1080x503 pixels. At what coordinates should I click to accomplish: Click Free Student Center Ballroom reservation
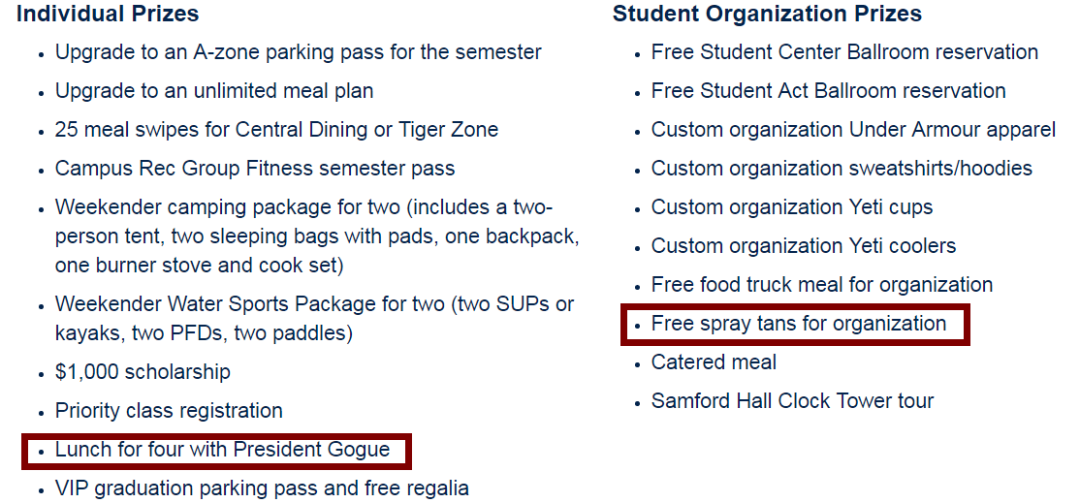point(845,52)
